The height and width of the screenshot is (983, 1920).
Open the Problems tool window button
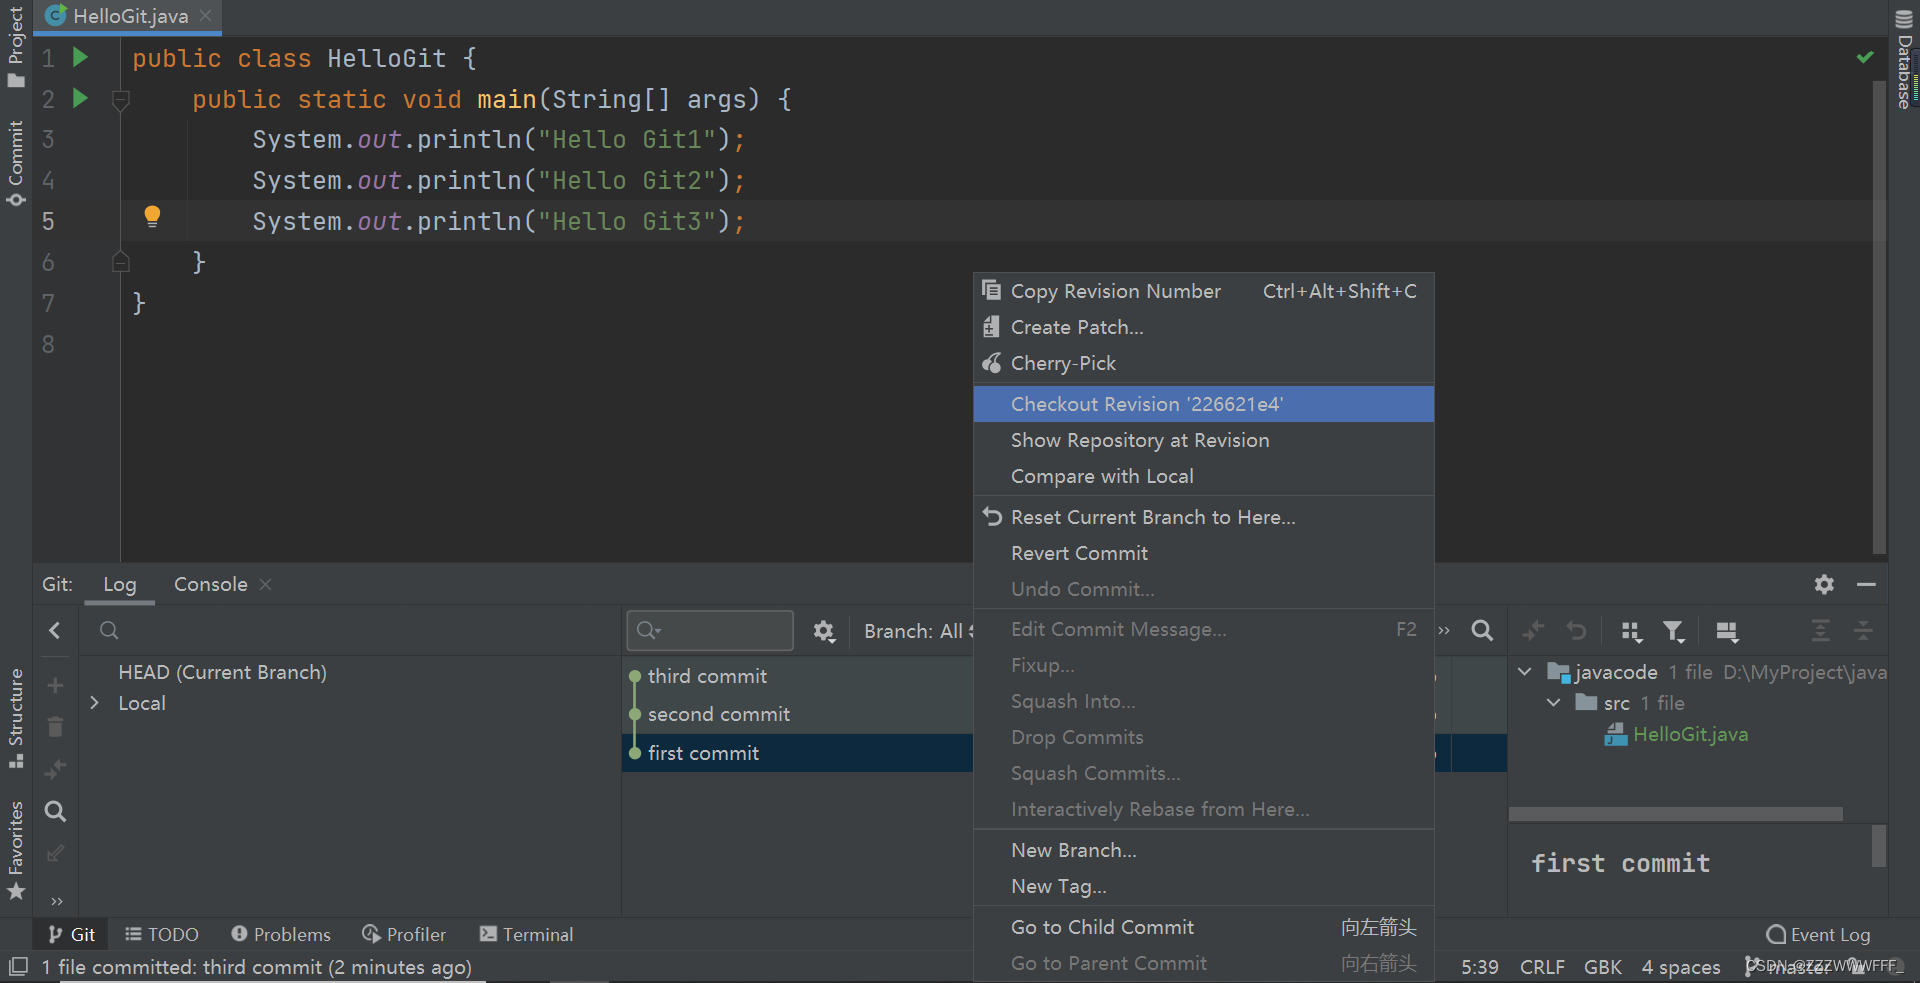[x=280, y=934]
